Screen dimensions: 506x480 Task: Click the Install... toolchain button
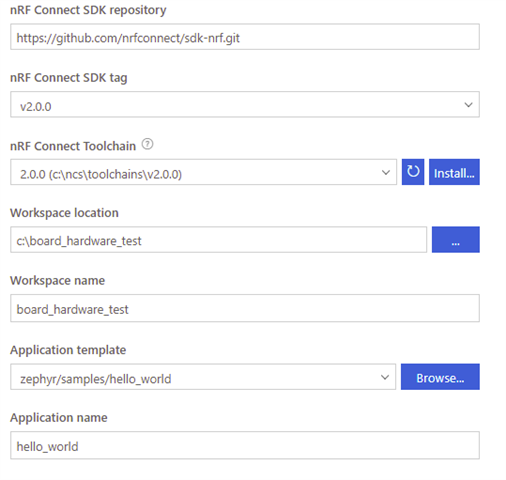click(x=454, y=172)
